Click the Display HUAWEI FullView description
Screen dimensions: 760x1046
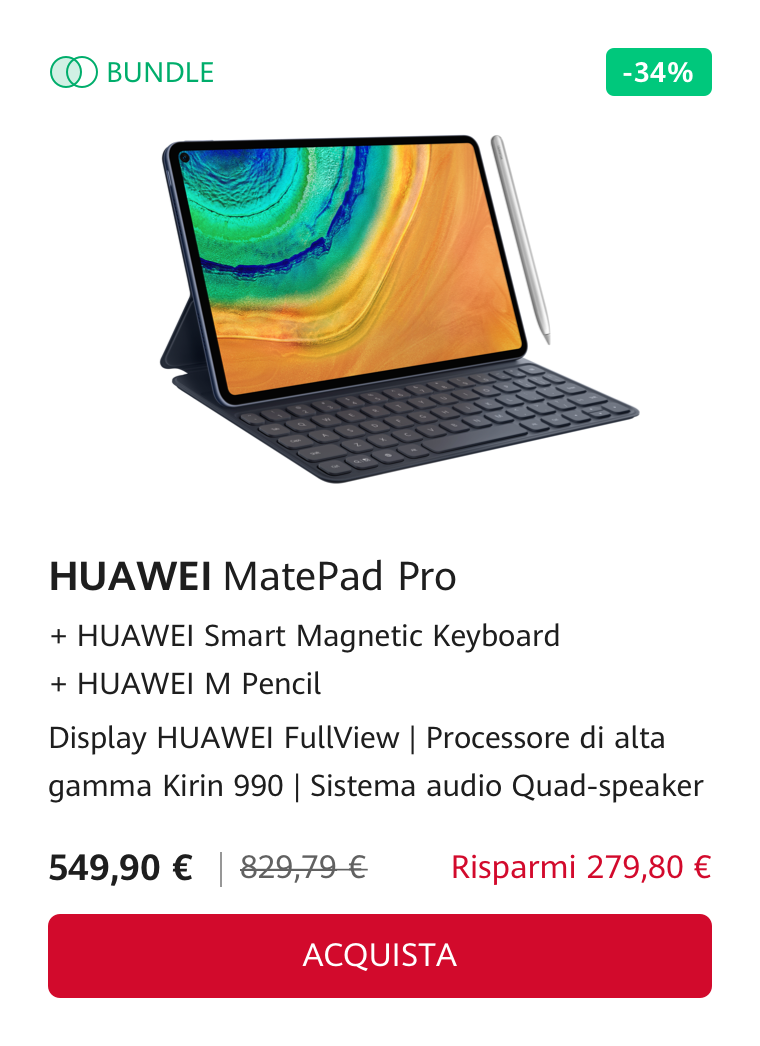point(224,738)
